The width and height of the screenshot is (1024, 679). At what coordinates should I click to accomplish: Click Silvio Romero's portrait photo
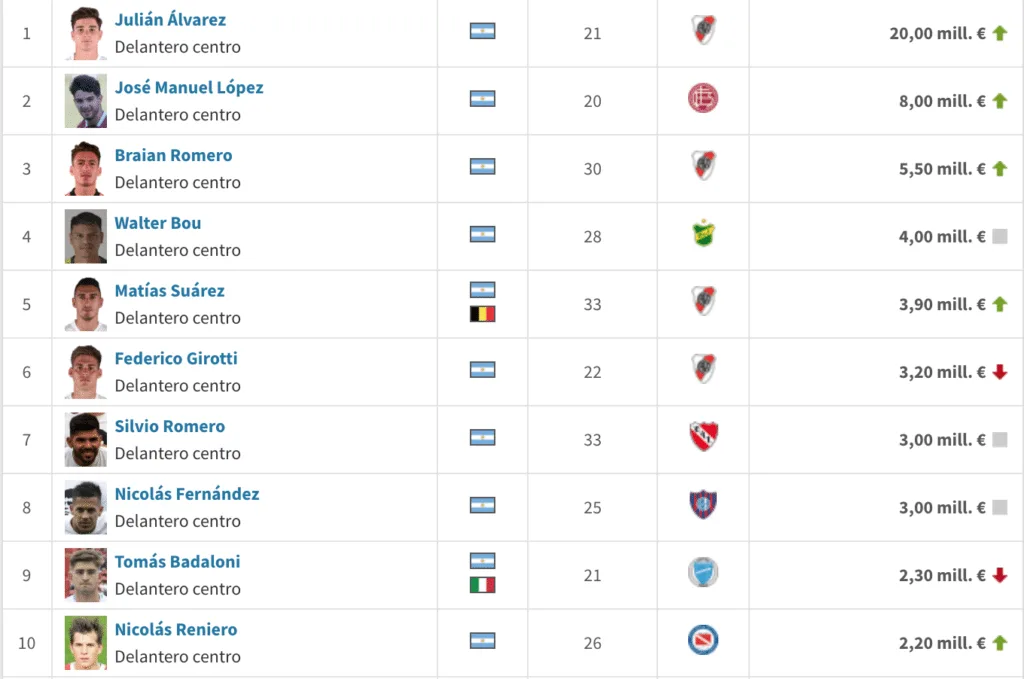pyautogui.click(x=86, y=439)
